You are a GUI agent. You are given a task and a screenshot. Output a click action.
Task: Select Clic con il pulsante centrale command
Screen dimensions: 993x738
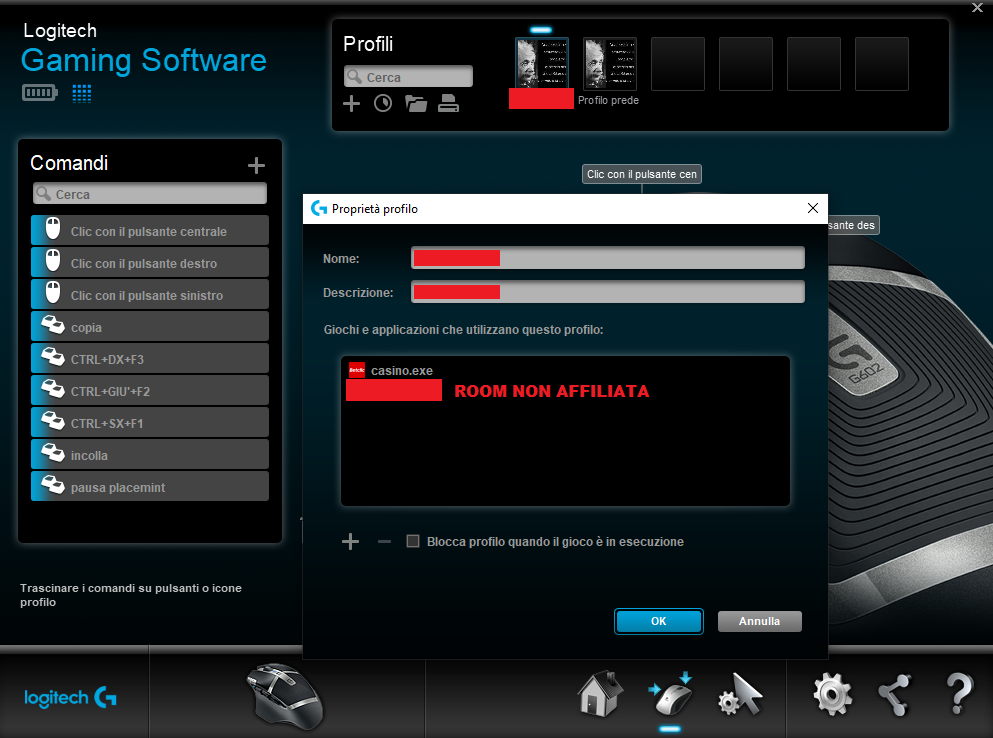(150, 231)
